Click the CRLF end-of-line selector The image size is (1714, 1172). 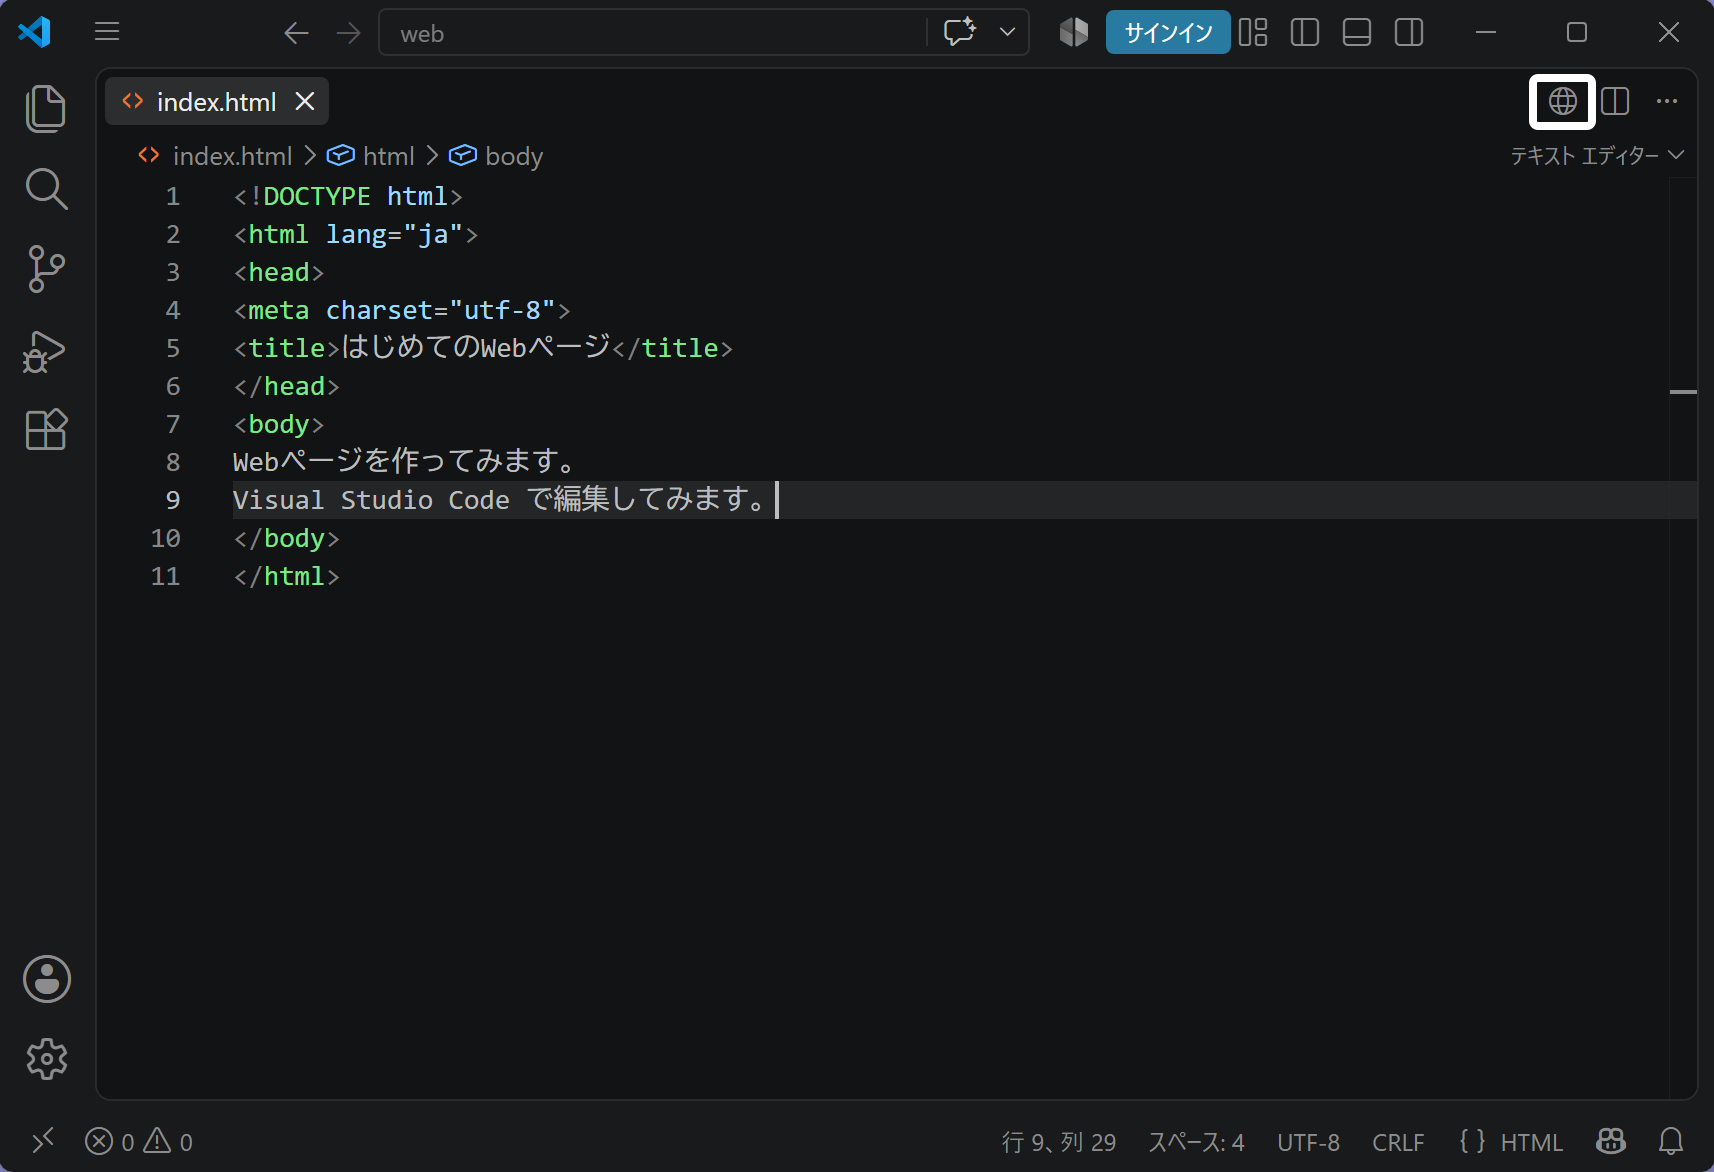(1398, 1142)
